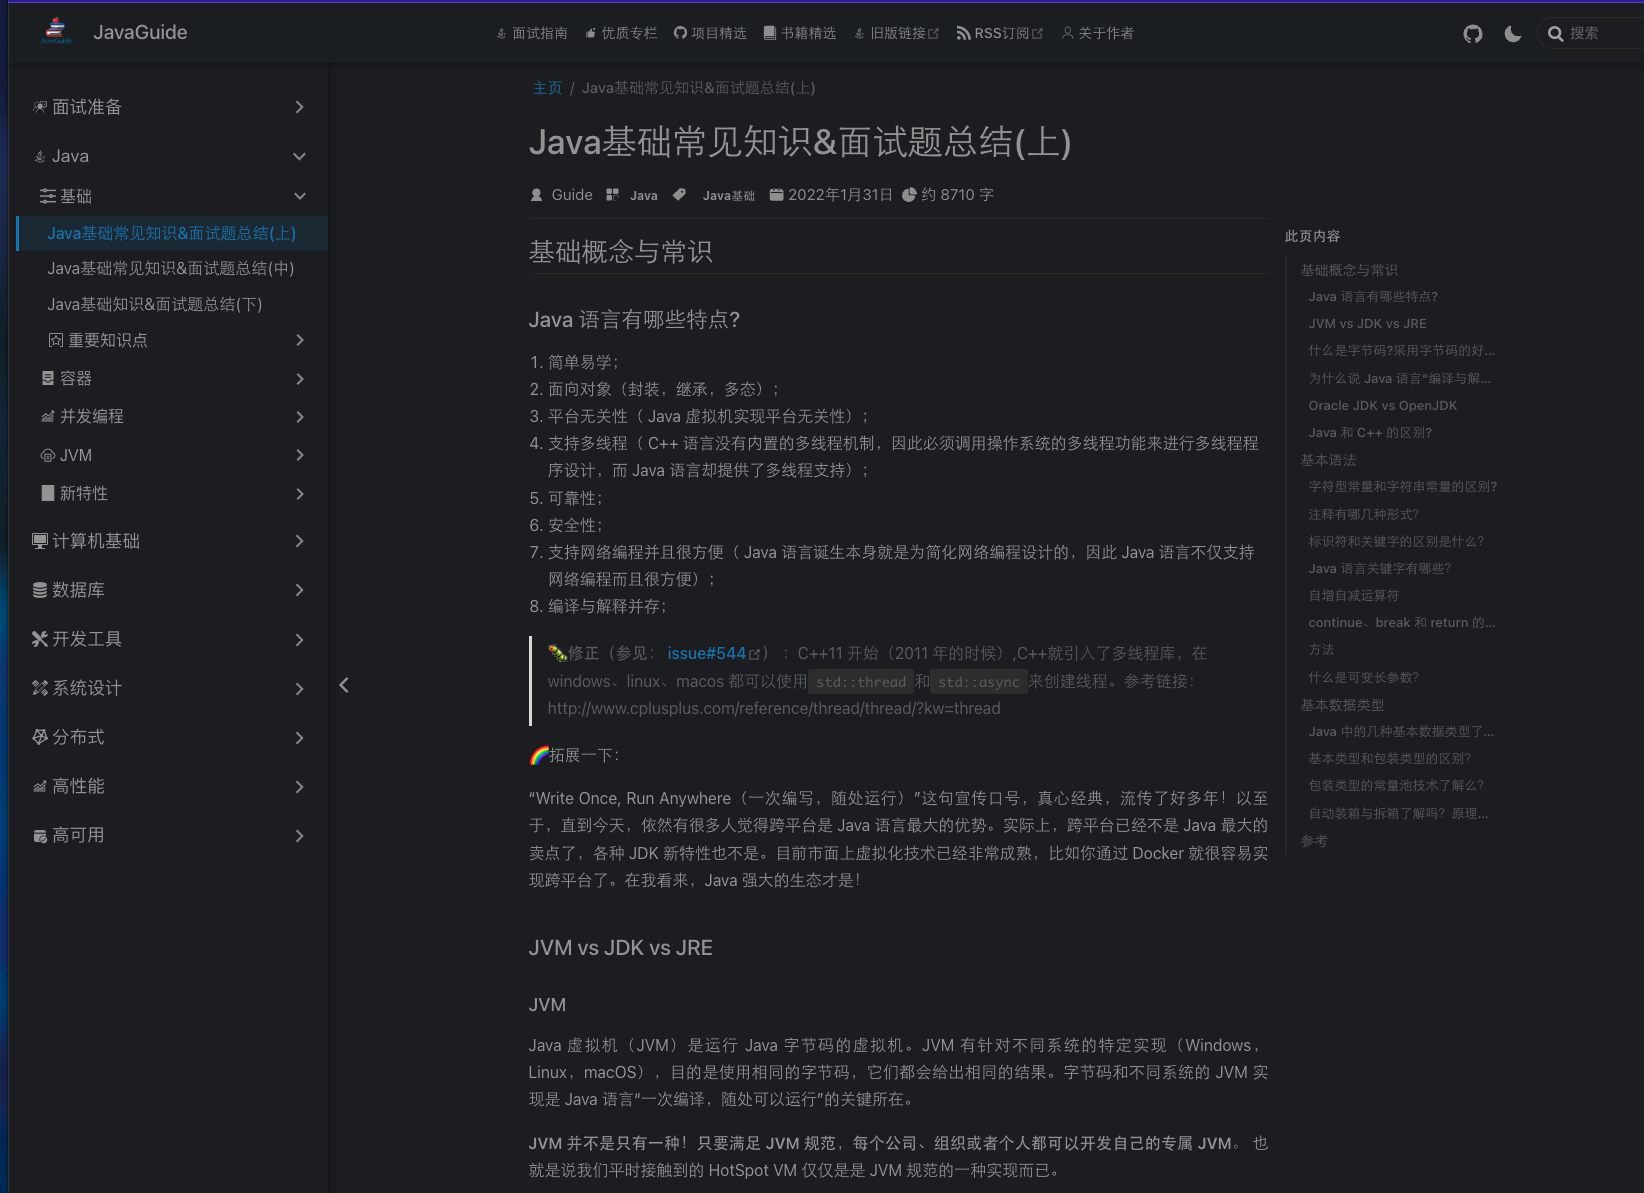Open the 开发工具 sidebar section
Viewport: 1644px width, 1193px height.
(x=86, y=638)
